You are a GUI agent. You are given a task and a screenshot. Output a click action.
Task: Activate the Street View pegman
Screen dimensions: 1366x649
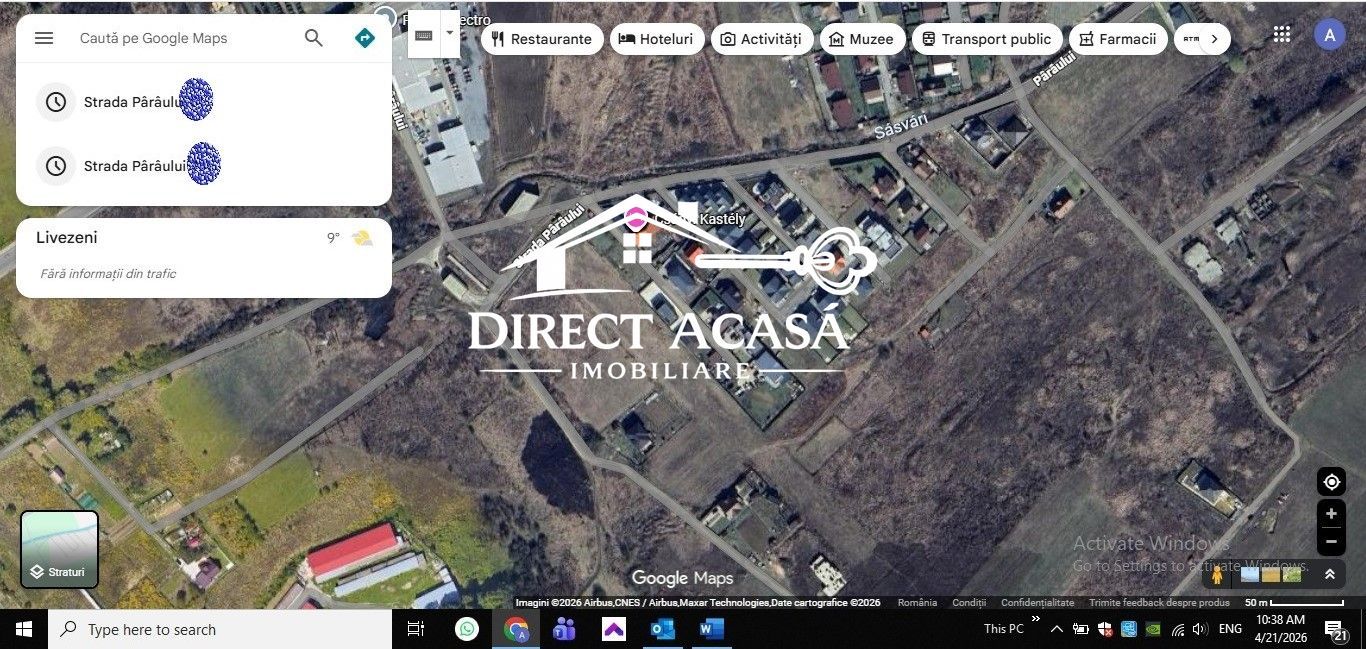pos(1217,575)
